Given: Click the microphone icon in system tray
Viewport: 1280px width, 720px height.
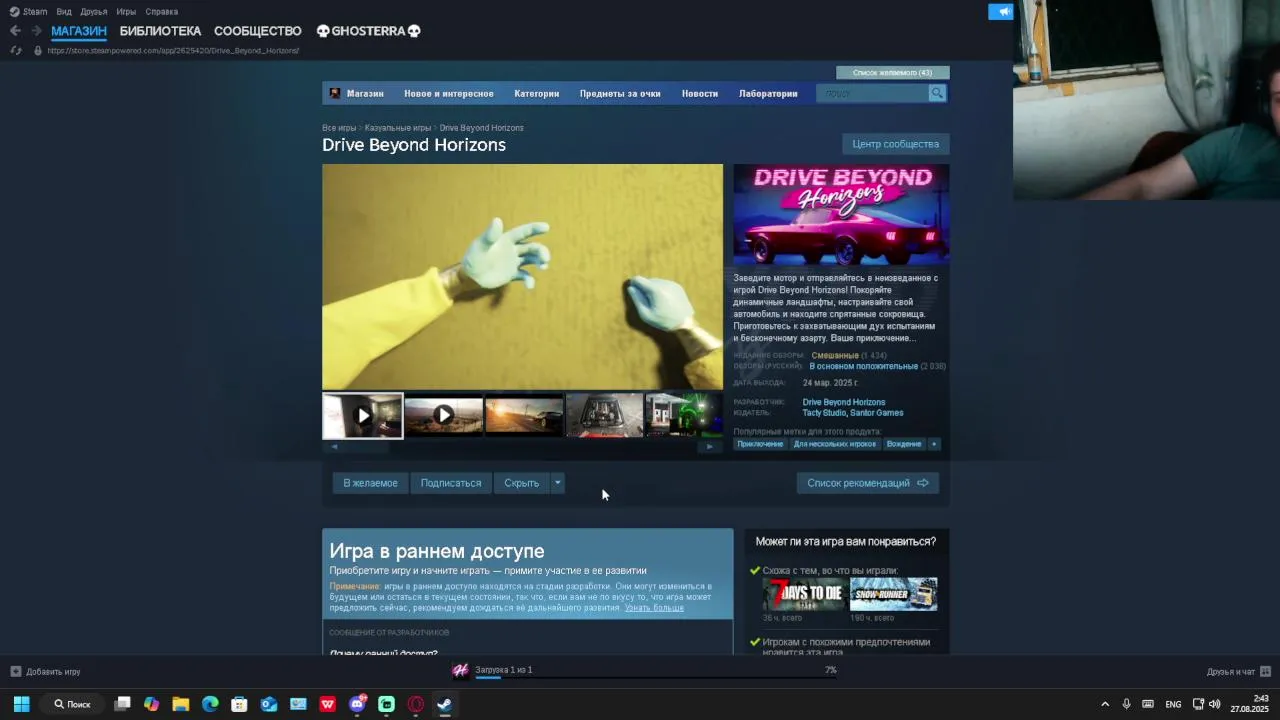Looking at the screenshot, I should pyautogui.click(x=1126, y=704).
